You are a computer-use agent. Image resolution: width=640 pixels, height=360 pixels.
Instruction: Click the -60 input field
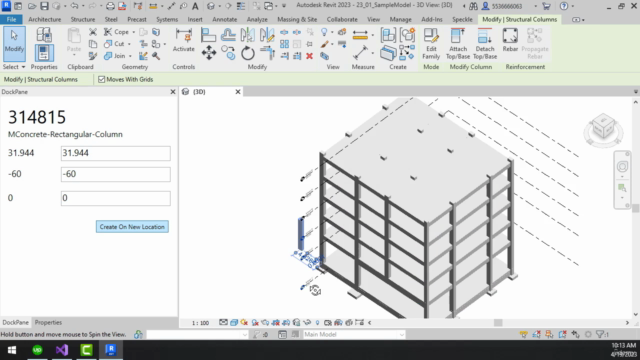click(x=116, y=174)
